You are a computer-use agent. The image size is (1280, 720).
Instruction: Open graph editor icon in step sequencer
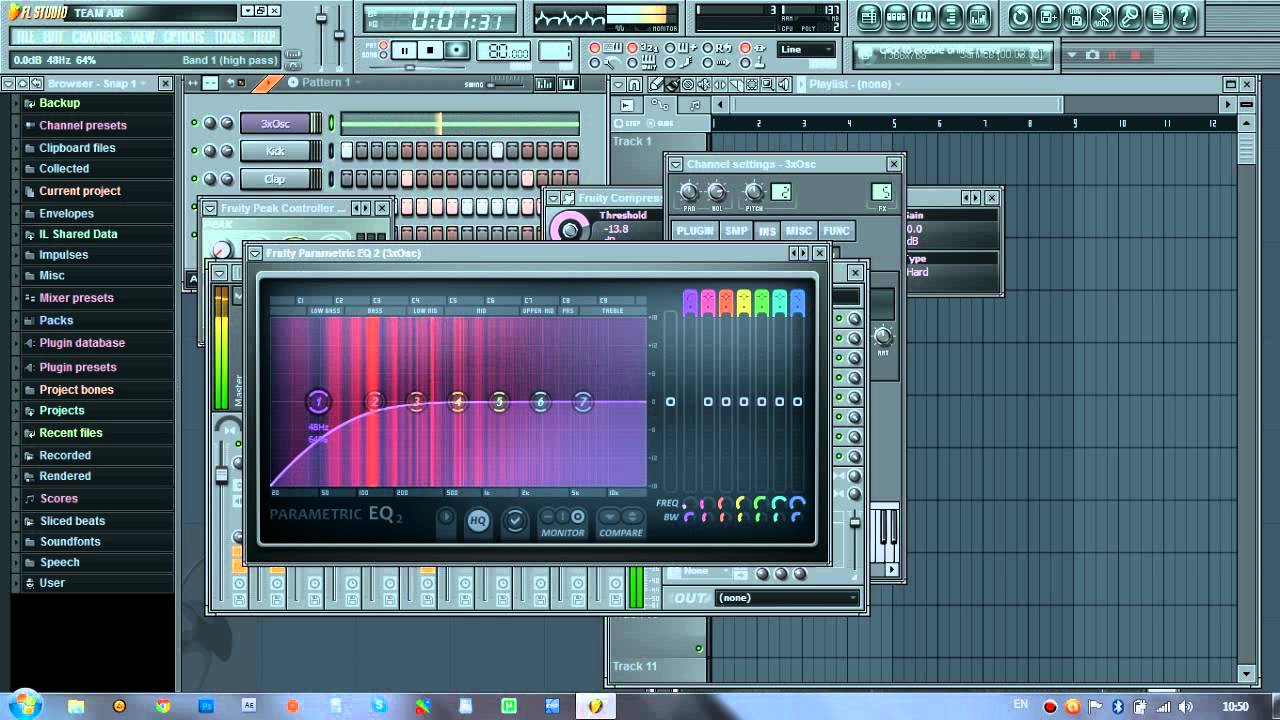[544, 84]
